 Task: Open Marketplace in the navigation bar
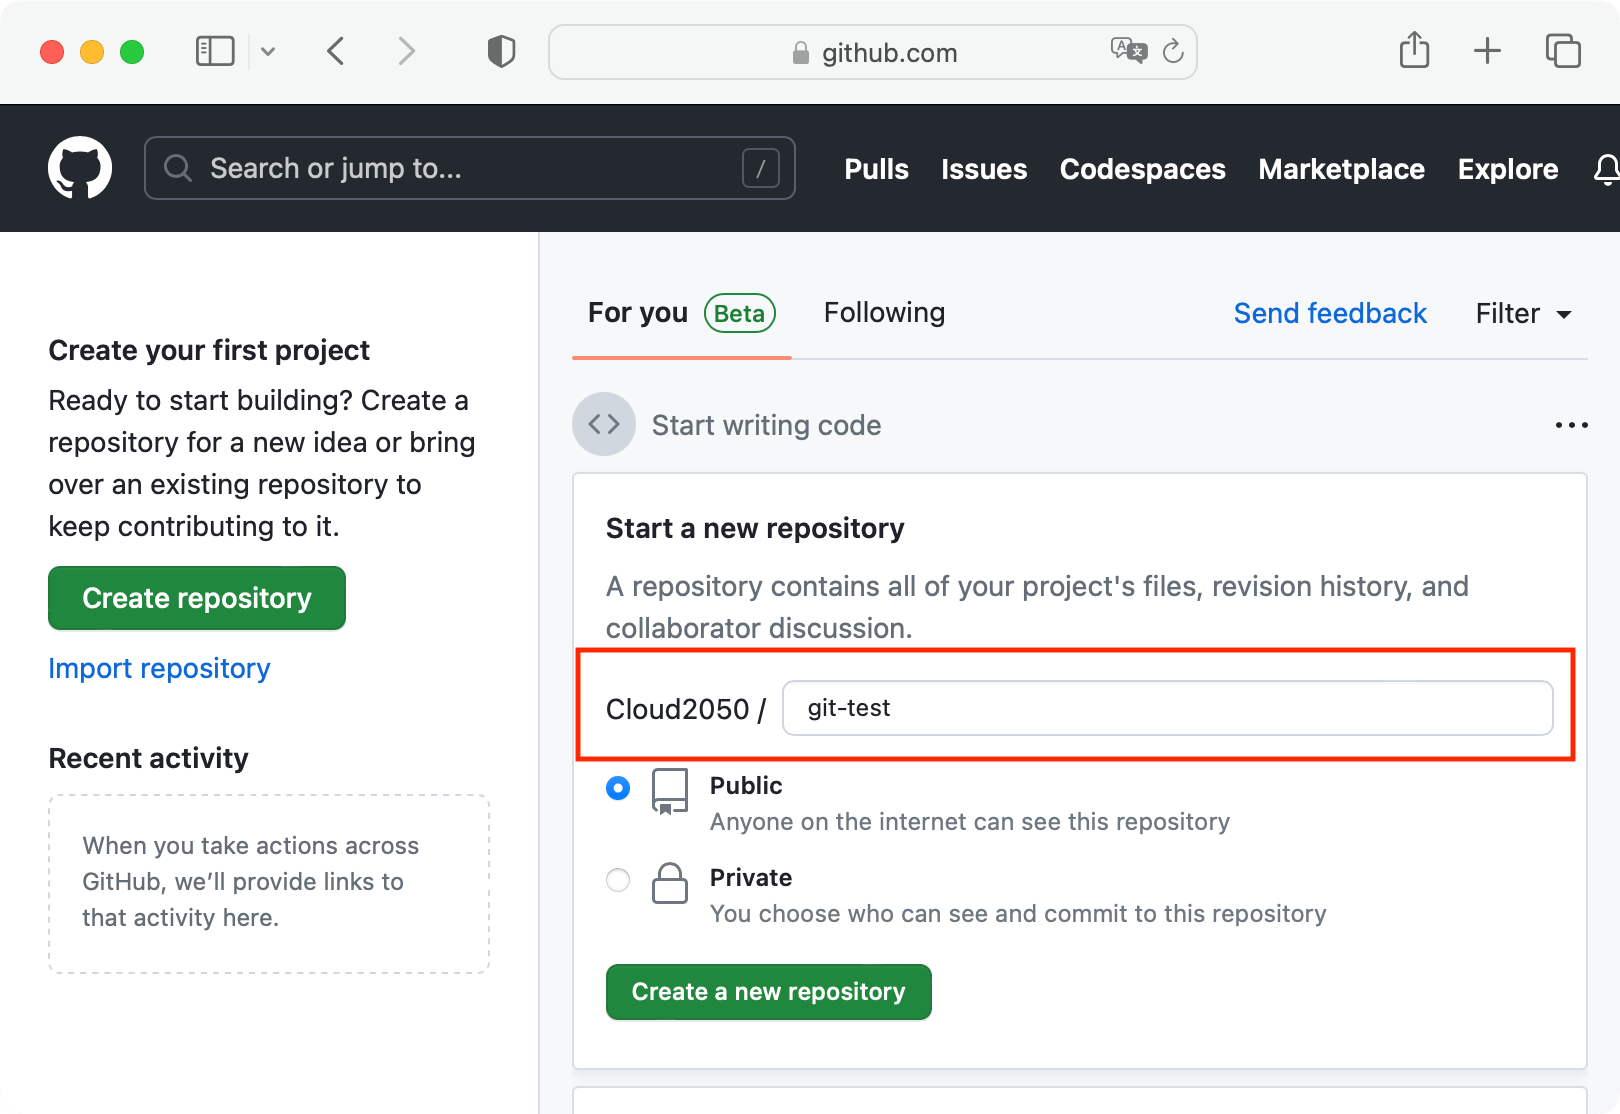(1341, 169)
